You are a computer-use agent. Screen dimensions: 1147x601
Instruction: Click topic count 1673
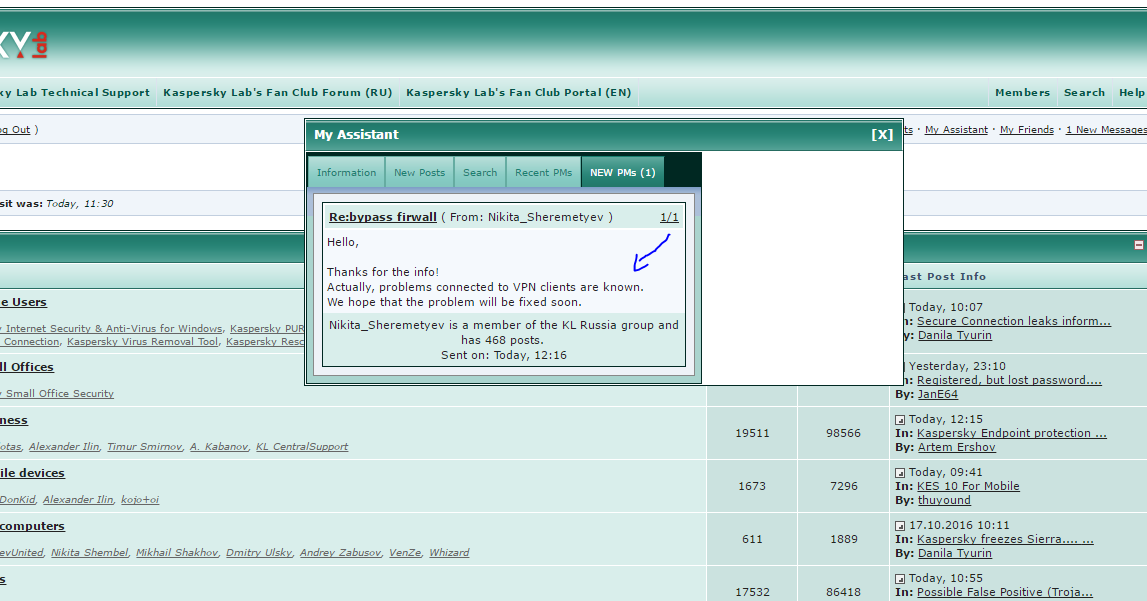point(752,486)
